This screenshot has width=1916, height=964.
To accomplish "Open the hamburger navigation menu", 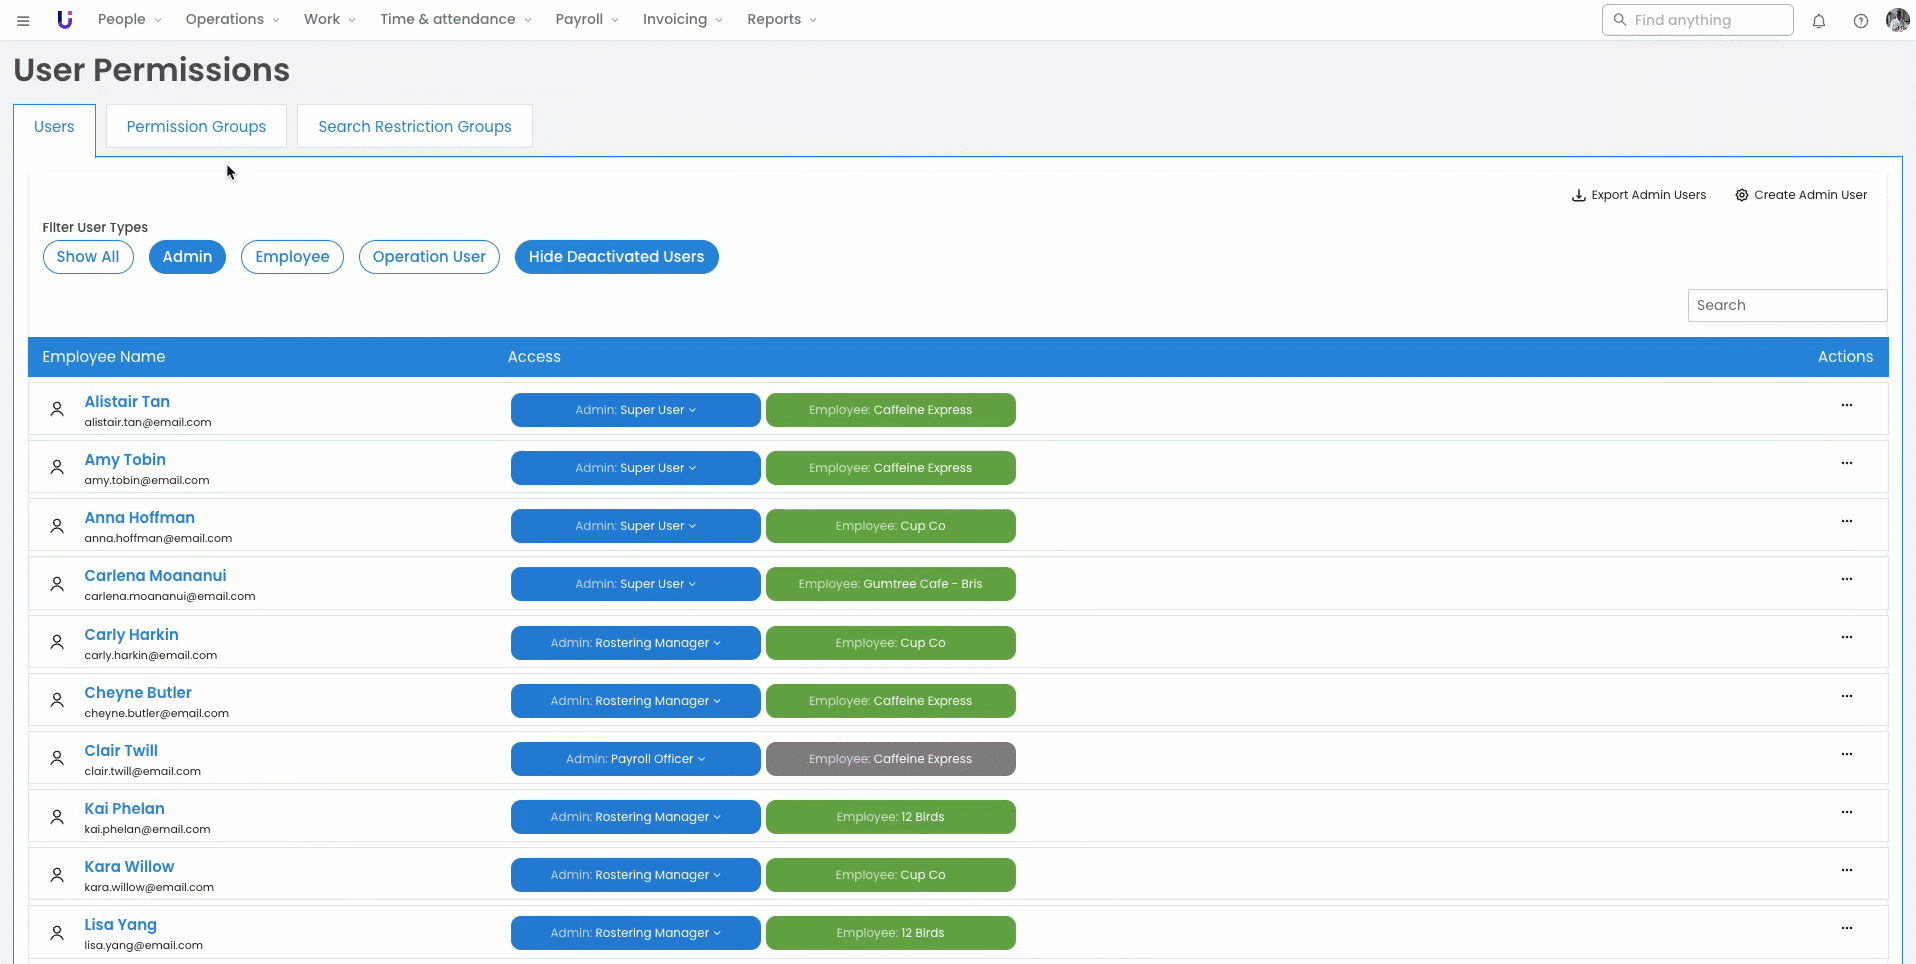I will [x=23, y=20].
